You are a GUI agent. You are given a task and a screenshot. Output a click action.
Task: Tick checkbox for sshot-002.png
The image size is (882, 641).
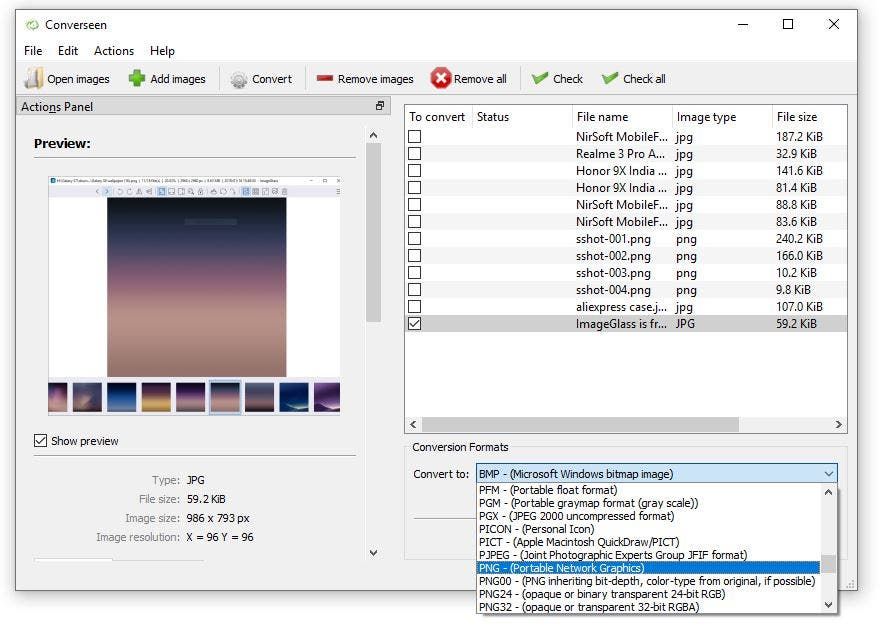tap(415, 255)
